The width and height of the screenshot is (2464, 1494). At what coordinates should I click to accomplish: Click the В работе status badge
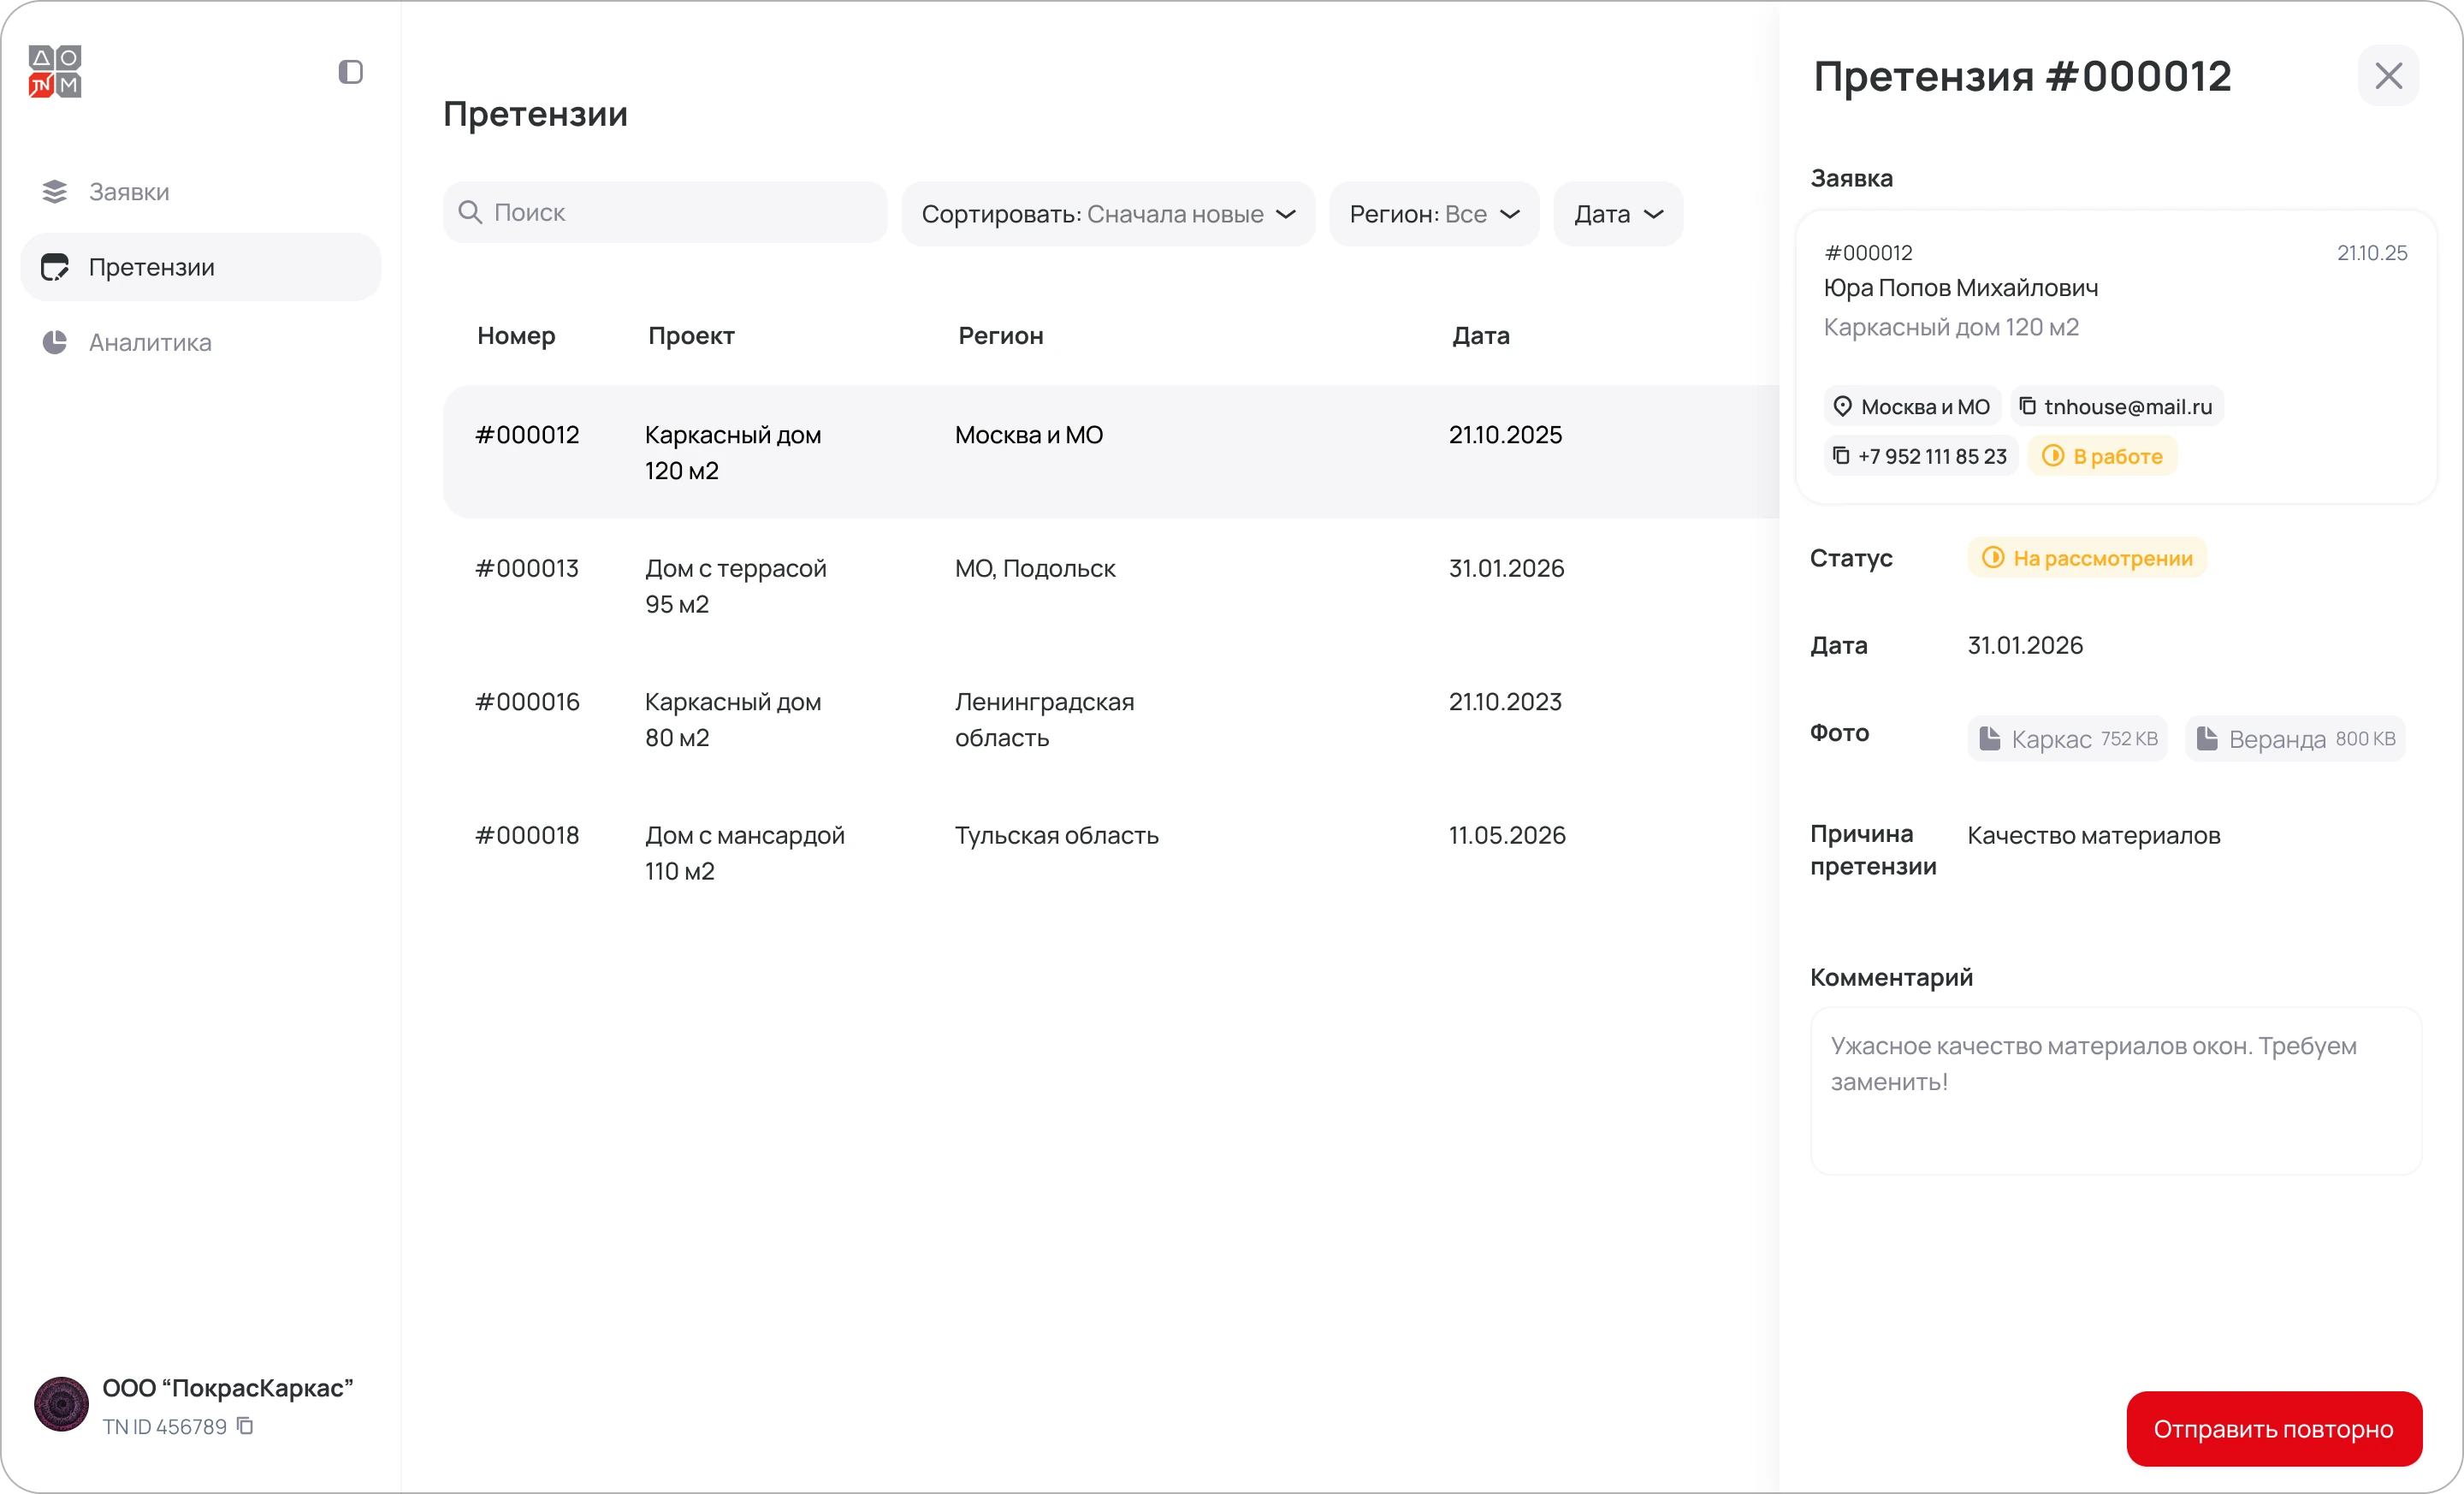2102,456
